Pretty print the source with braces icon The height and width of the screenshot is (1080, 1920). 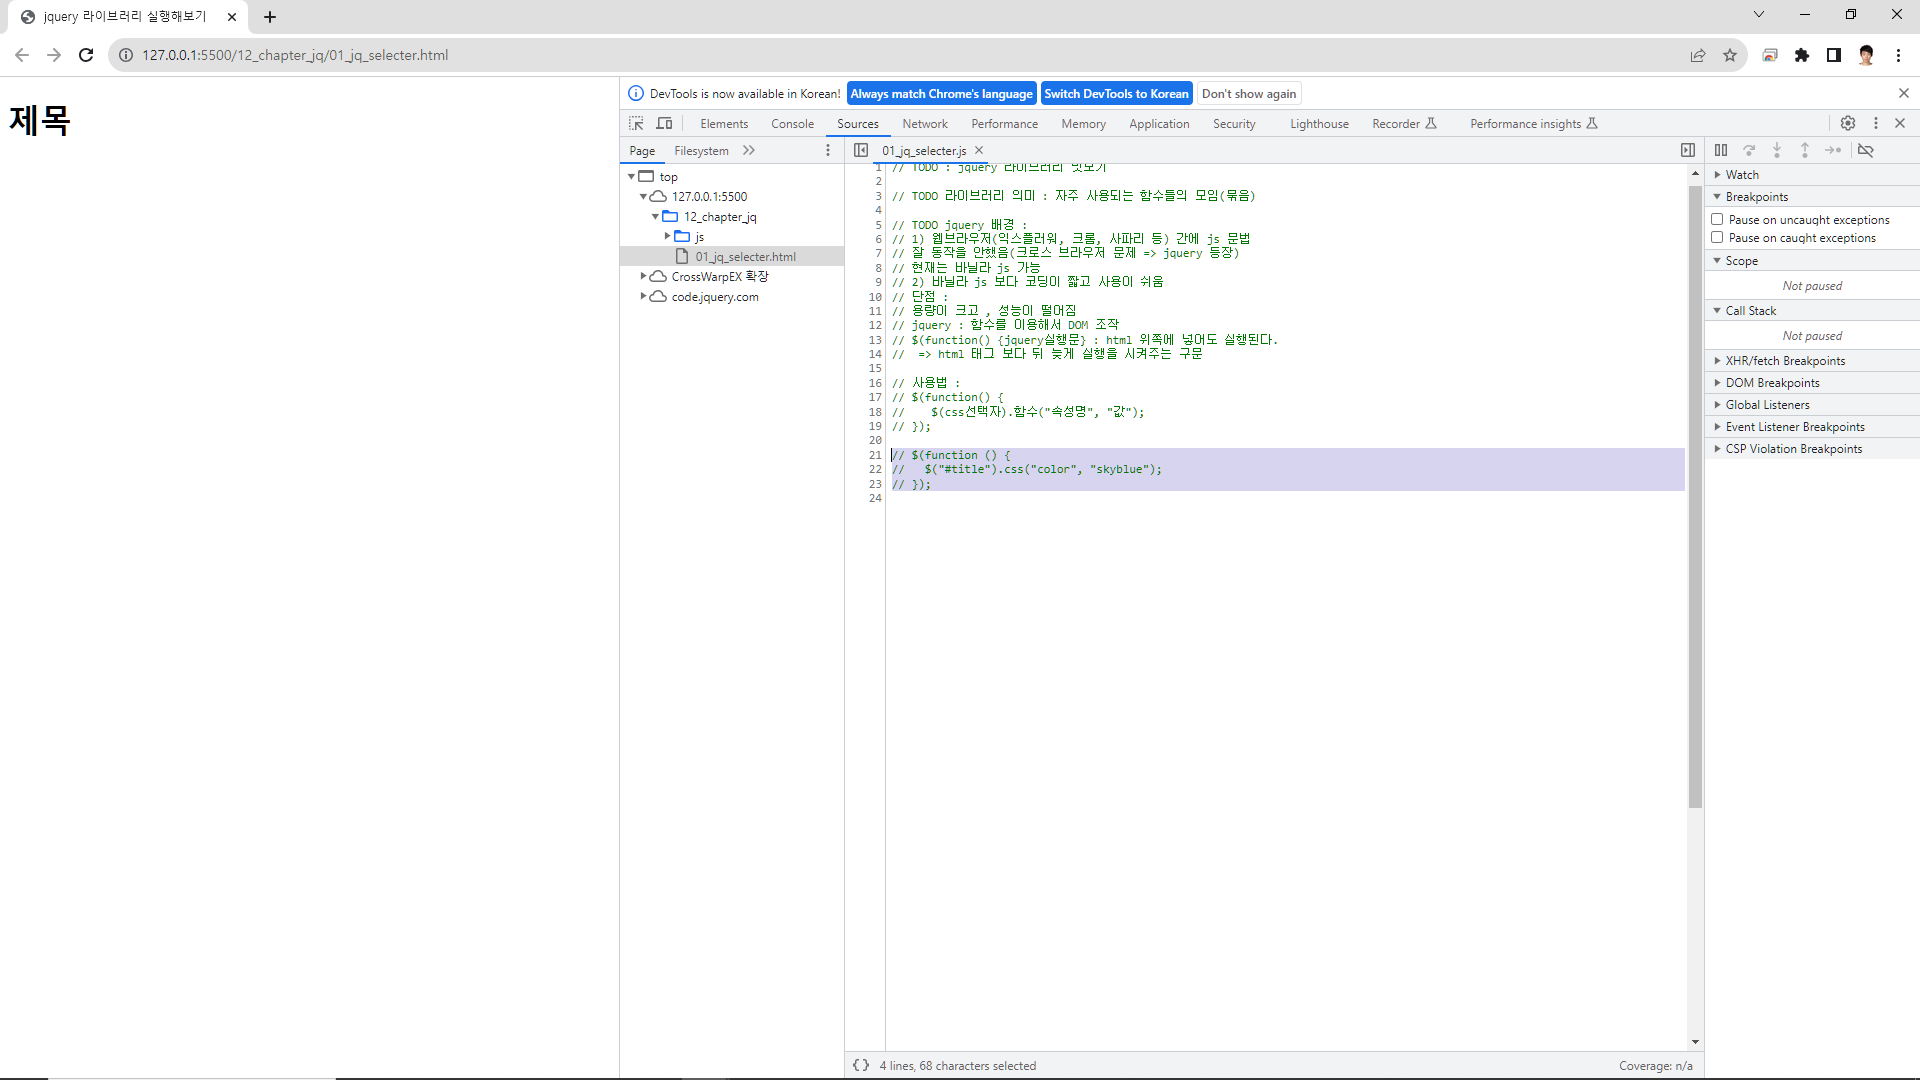point(861,1065)
